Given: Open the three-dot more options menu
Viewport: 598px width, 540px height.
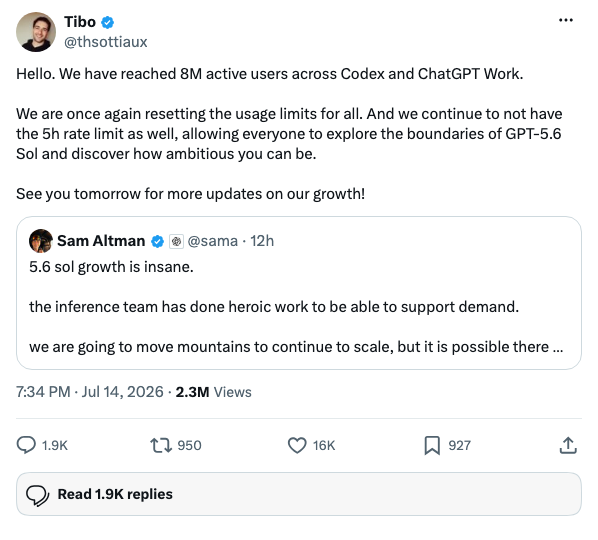Looking at the screenshot, I should 566,20.
